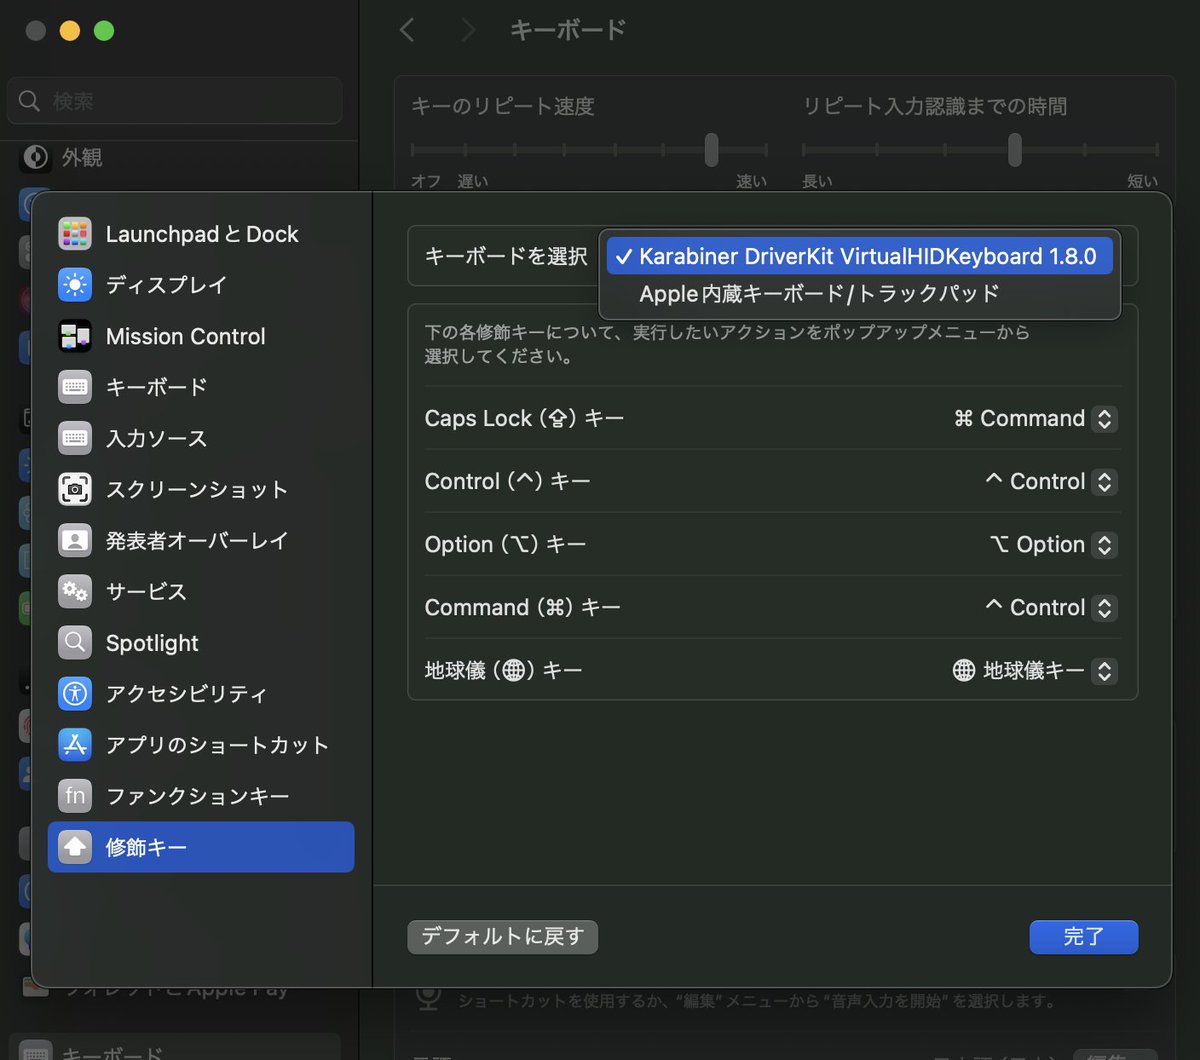
Task: Select スクリーンショット category label
Action: click(197, 489)
